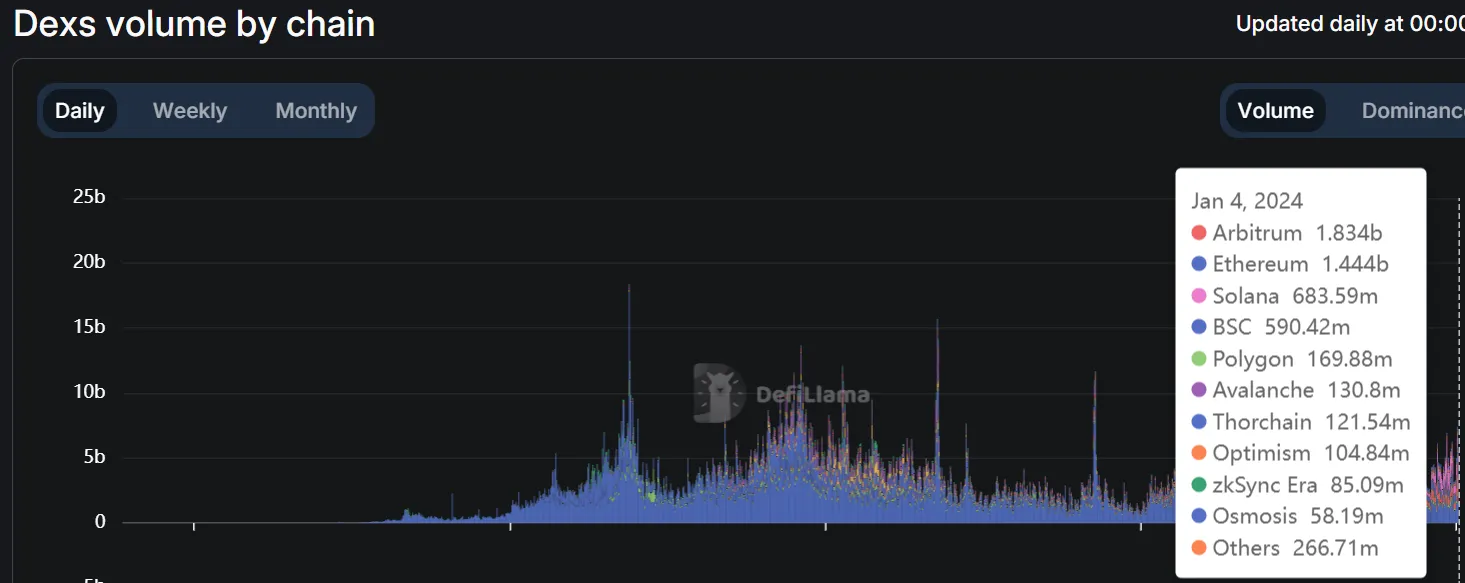The image size is (1465, 583).
Task: Click the 25b axis label
Action: [89, 196]
